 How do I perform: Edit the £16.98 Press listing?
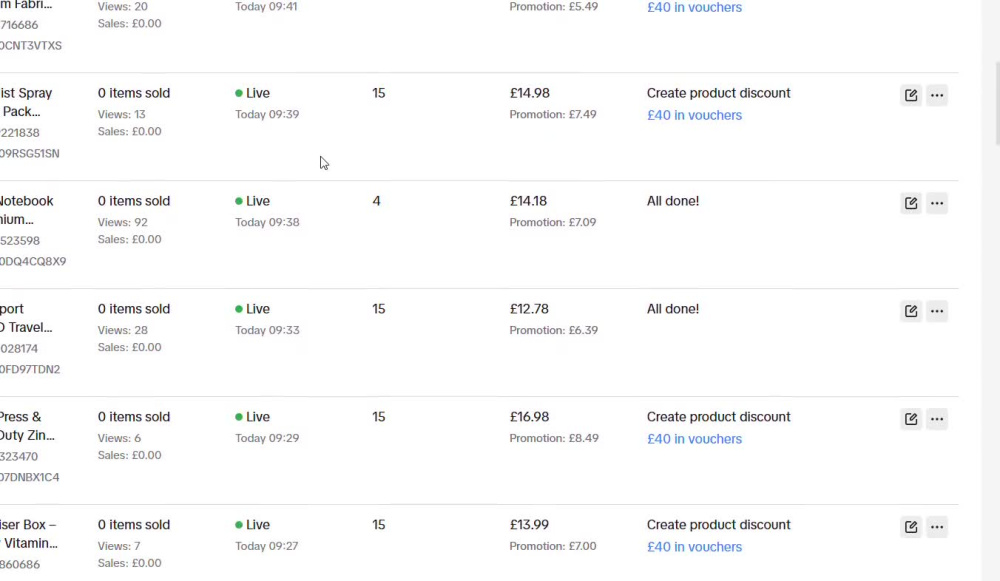[x=911, y=418]
